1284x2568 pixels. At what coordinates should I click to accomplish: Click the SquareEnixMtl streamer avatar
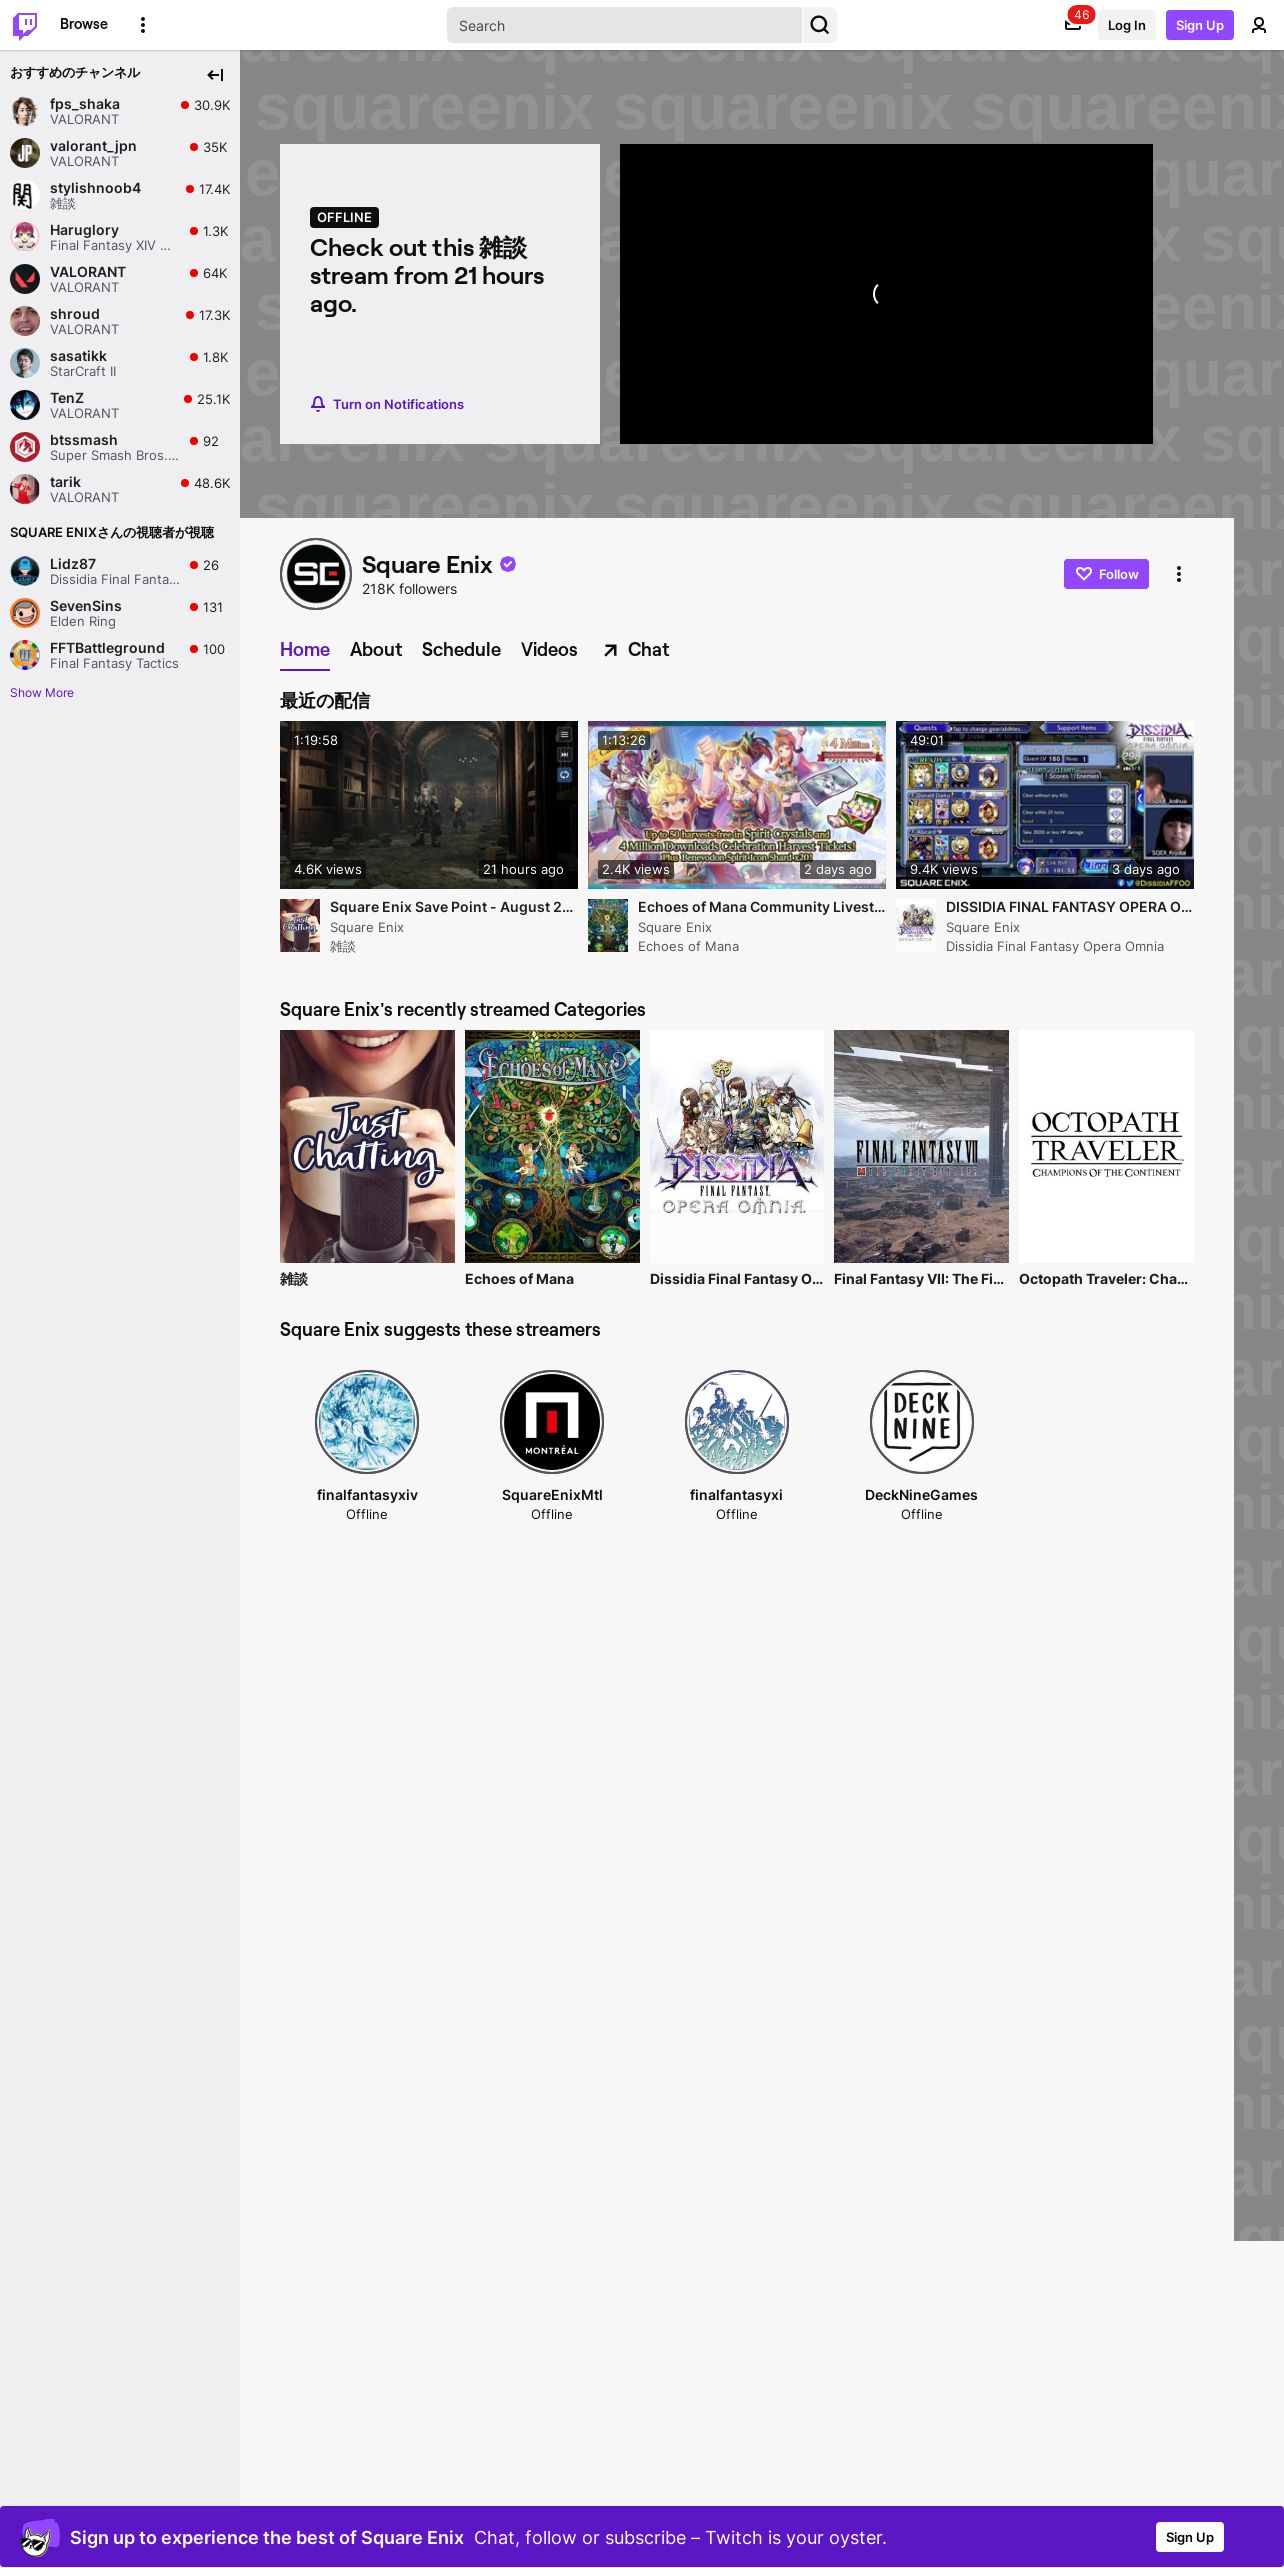click(x=552, y=1422)
